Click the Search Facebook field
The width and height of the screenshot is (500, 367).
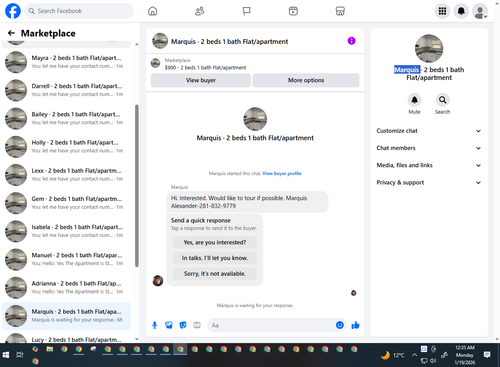tap(79, 11)
